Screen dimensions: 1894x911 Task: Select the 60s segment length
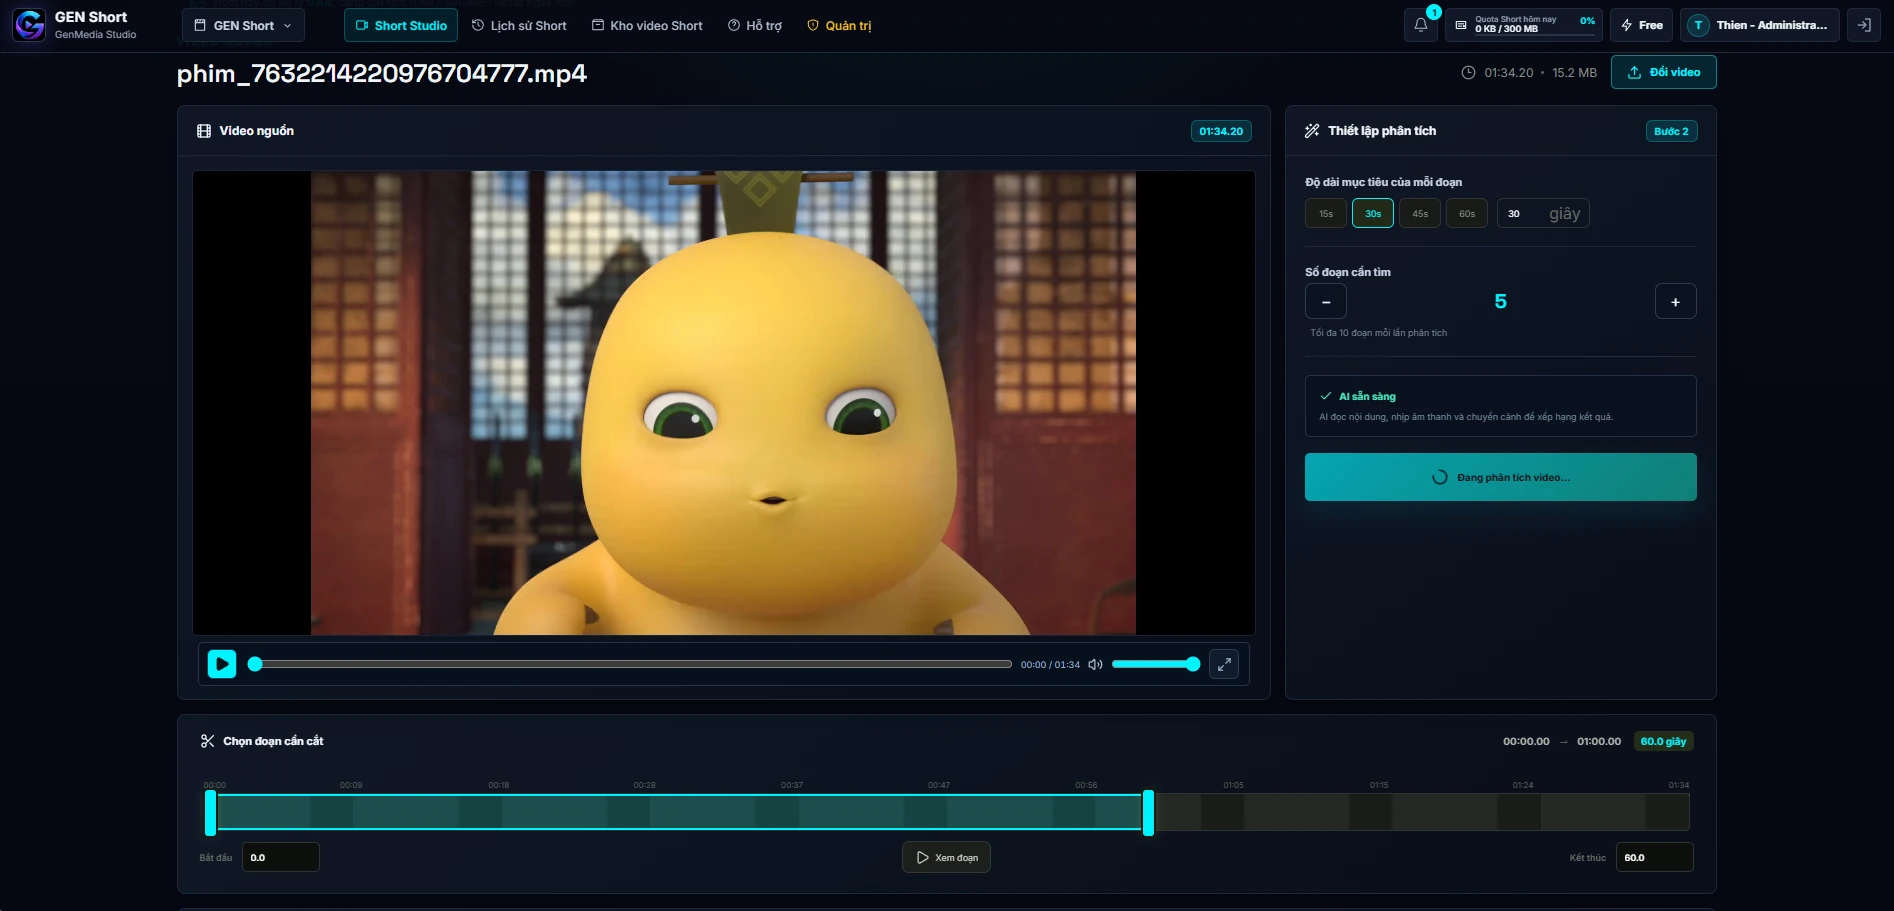[1467, 213]
